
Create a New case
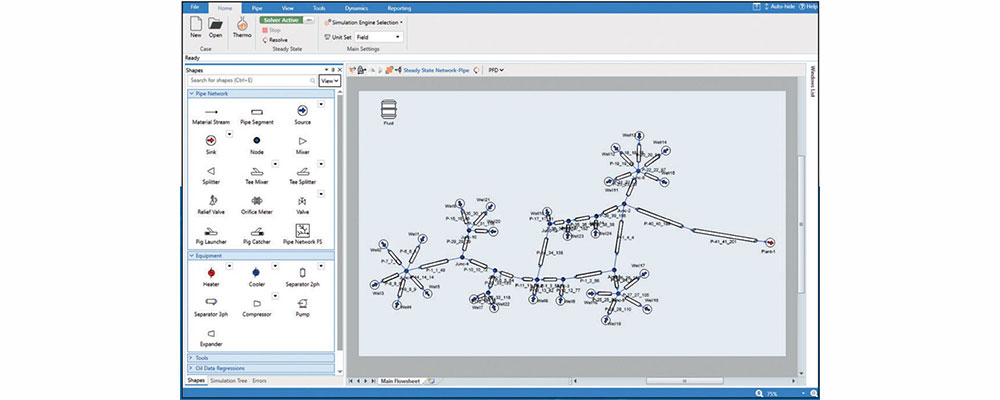(x=196, y=27)
